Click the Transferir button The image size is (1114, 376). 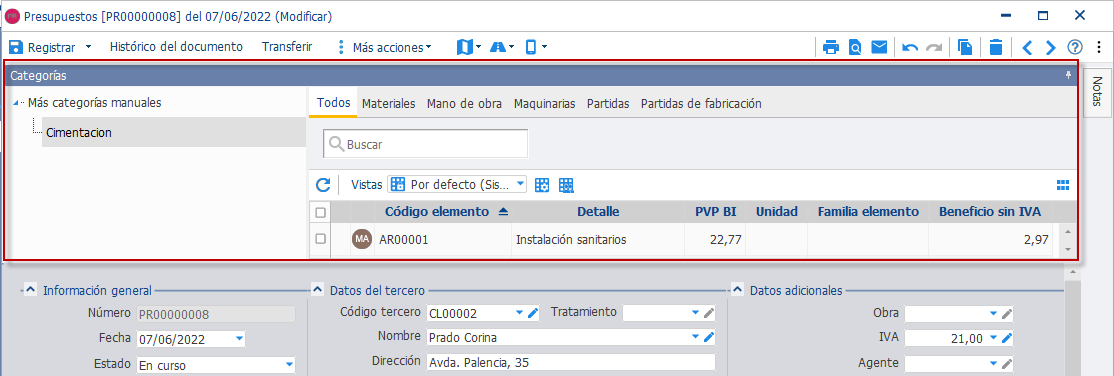click(x=287, y=47)
